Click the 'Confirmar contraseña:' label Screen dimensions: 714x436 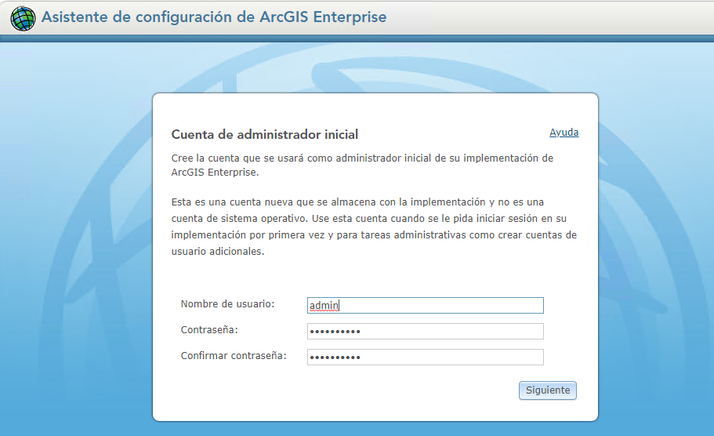234,356
